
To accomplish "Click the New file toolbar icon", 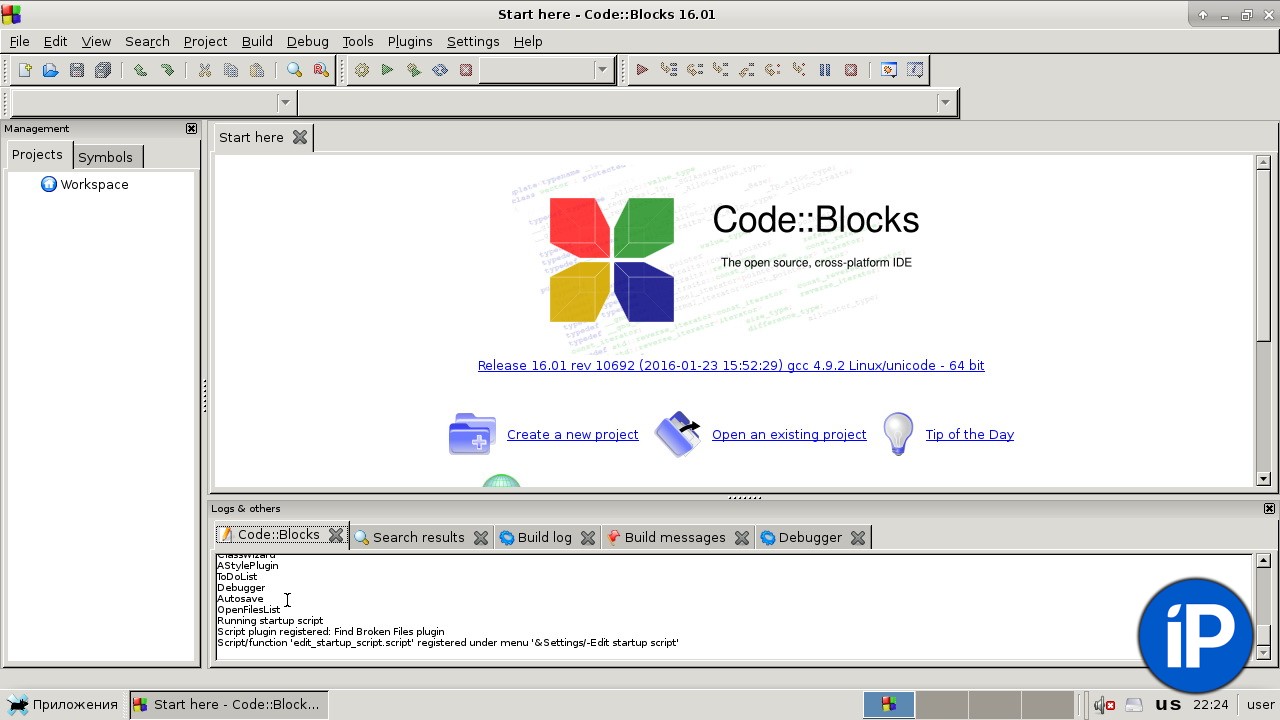I will coord(24,70).
